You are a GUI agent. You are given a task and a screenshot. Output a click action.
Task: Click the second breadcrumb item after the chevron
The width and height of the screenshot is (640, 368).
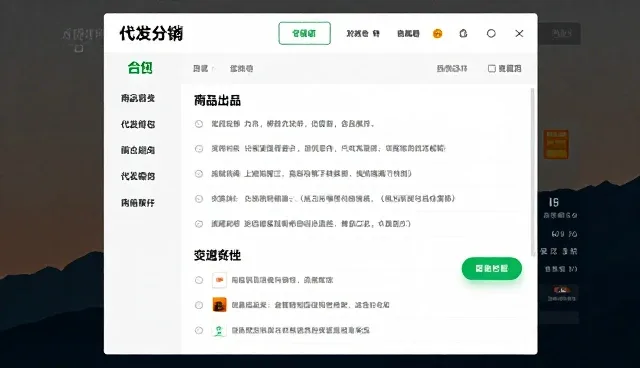click(x=241, y=69)
